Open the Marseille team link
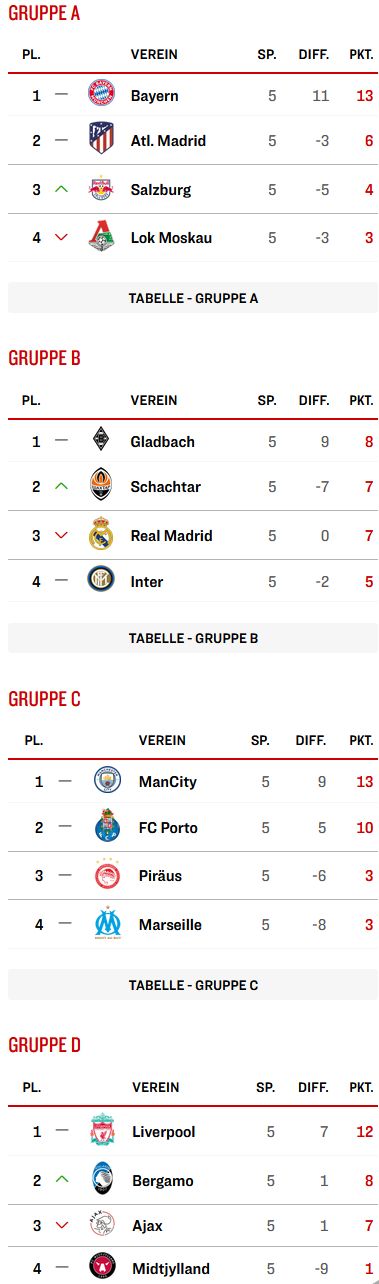Screen dimensions: 379x1284 click(170, 925)
